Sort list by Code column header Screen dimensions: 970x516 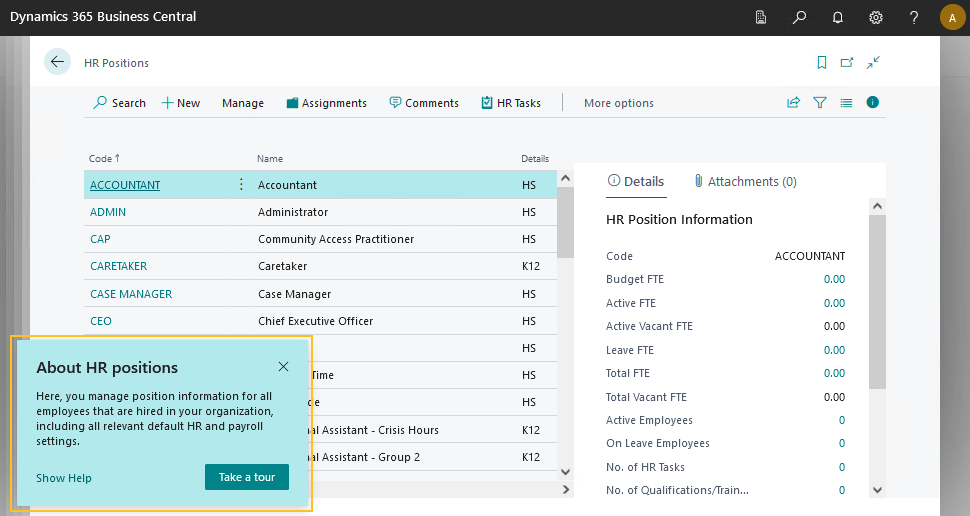click(x=100, y=158)
